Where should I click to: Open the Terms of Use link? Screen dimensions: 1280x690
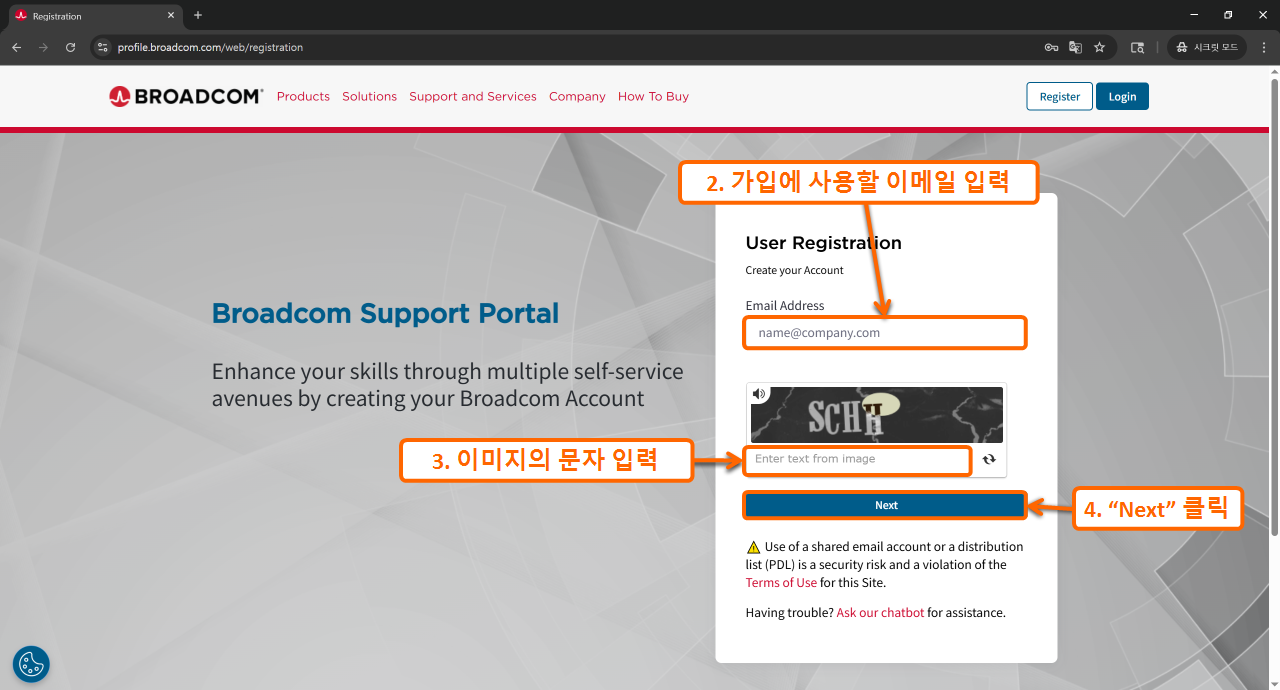(780, 582)
